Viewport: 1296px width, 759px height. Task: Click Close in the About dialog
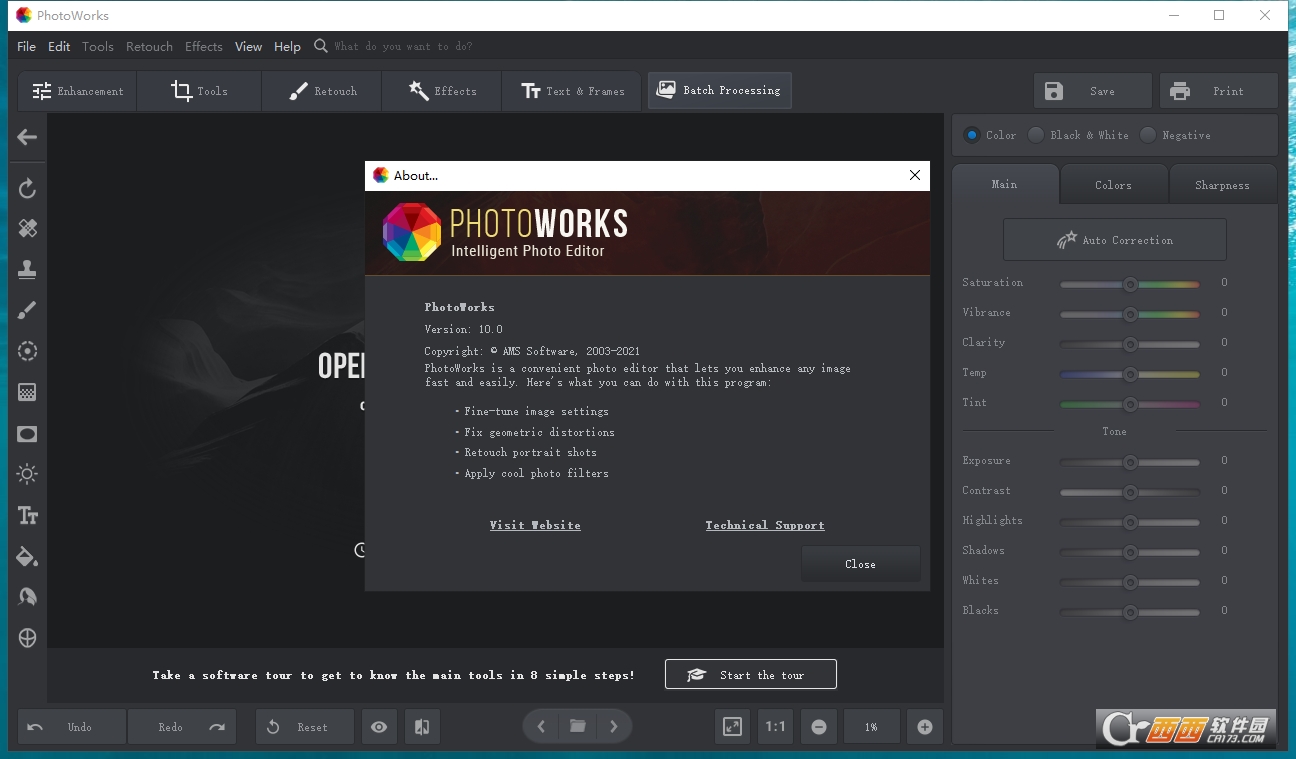(x=860, y=564)
